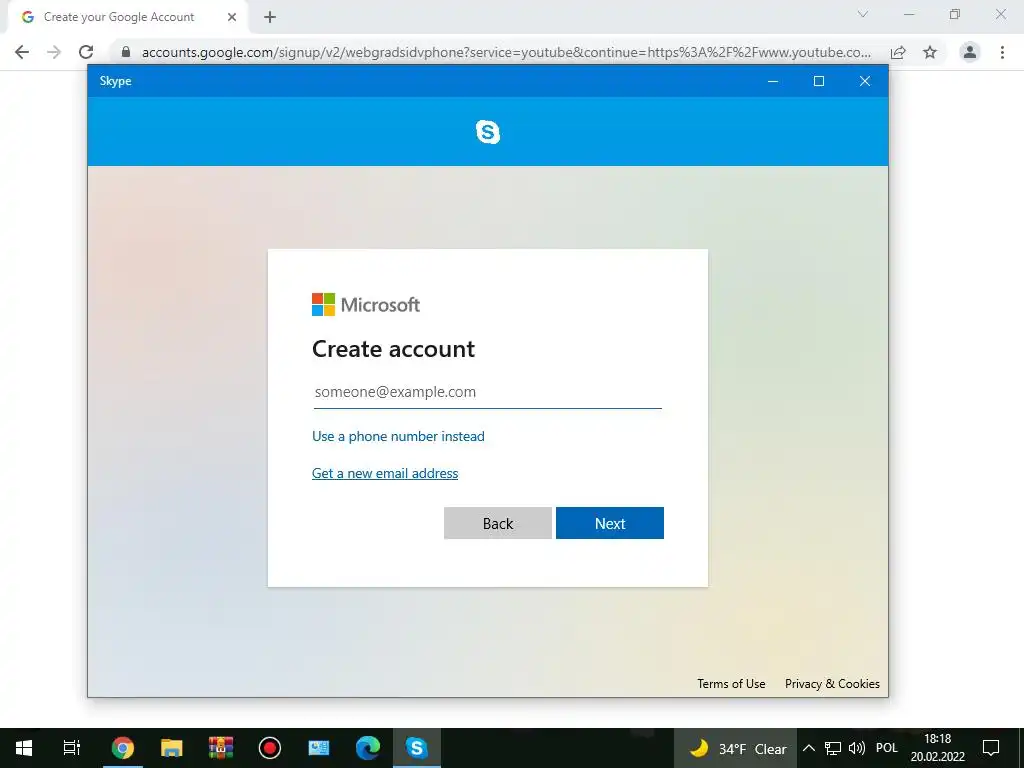This screenshot has width=1024, height=768.
Task: Go back in Chrome using the back arrow
Action: point(22,52)
